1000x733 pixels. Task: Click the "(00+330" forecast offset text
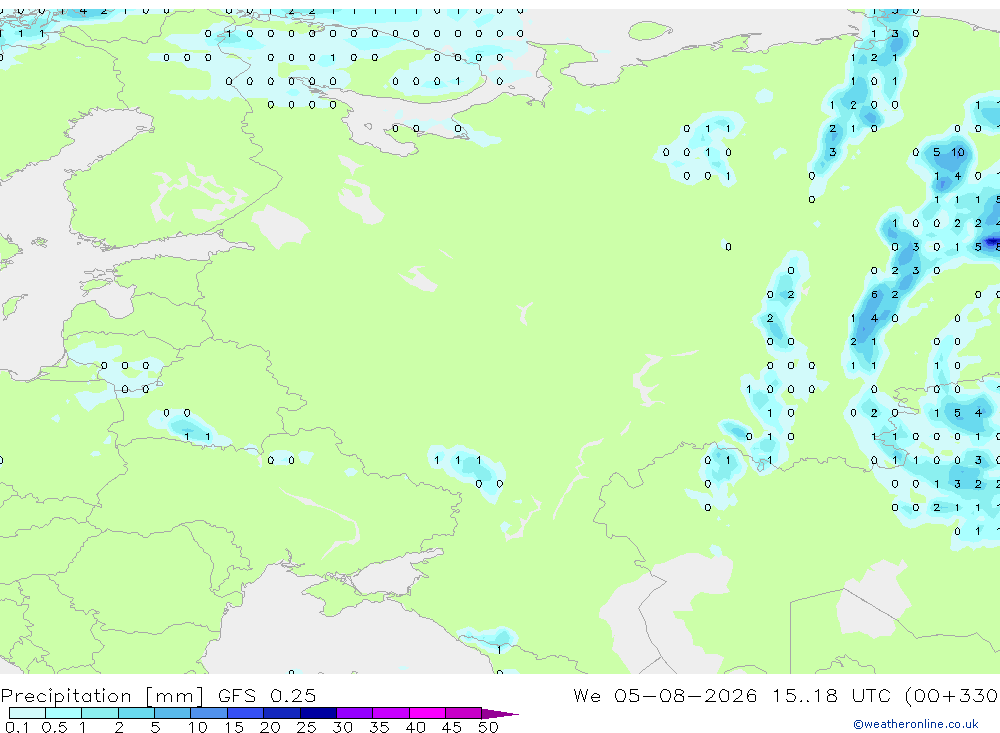[951, 695]
